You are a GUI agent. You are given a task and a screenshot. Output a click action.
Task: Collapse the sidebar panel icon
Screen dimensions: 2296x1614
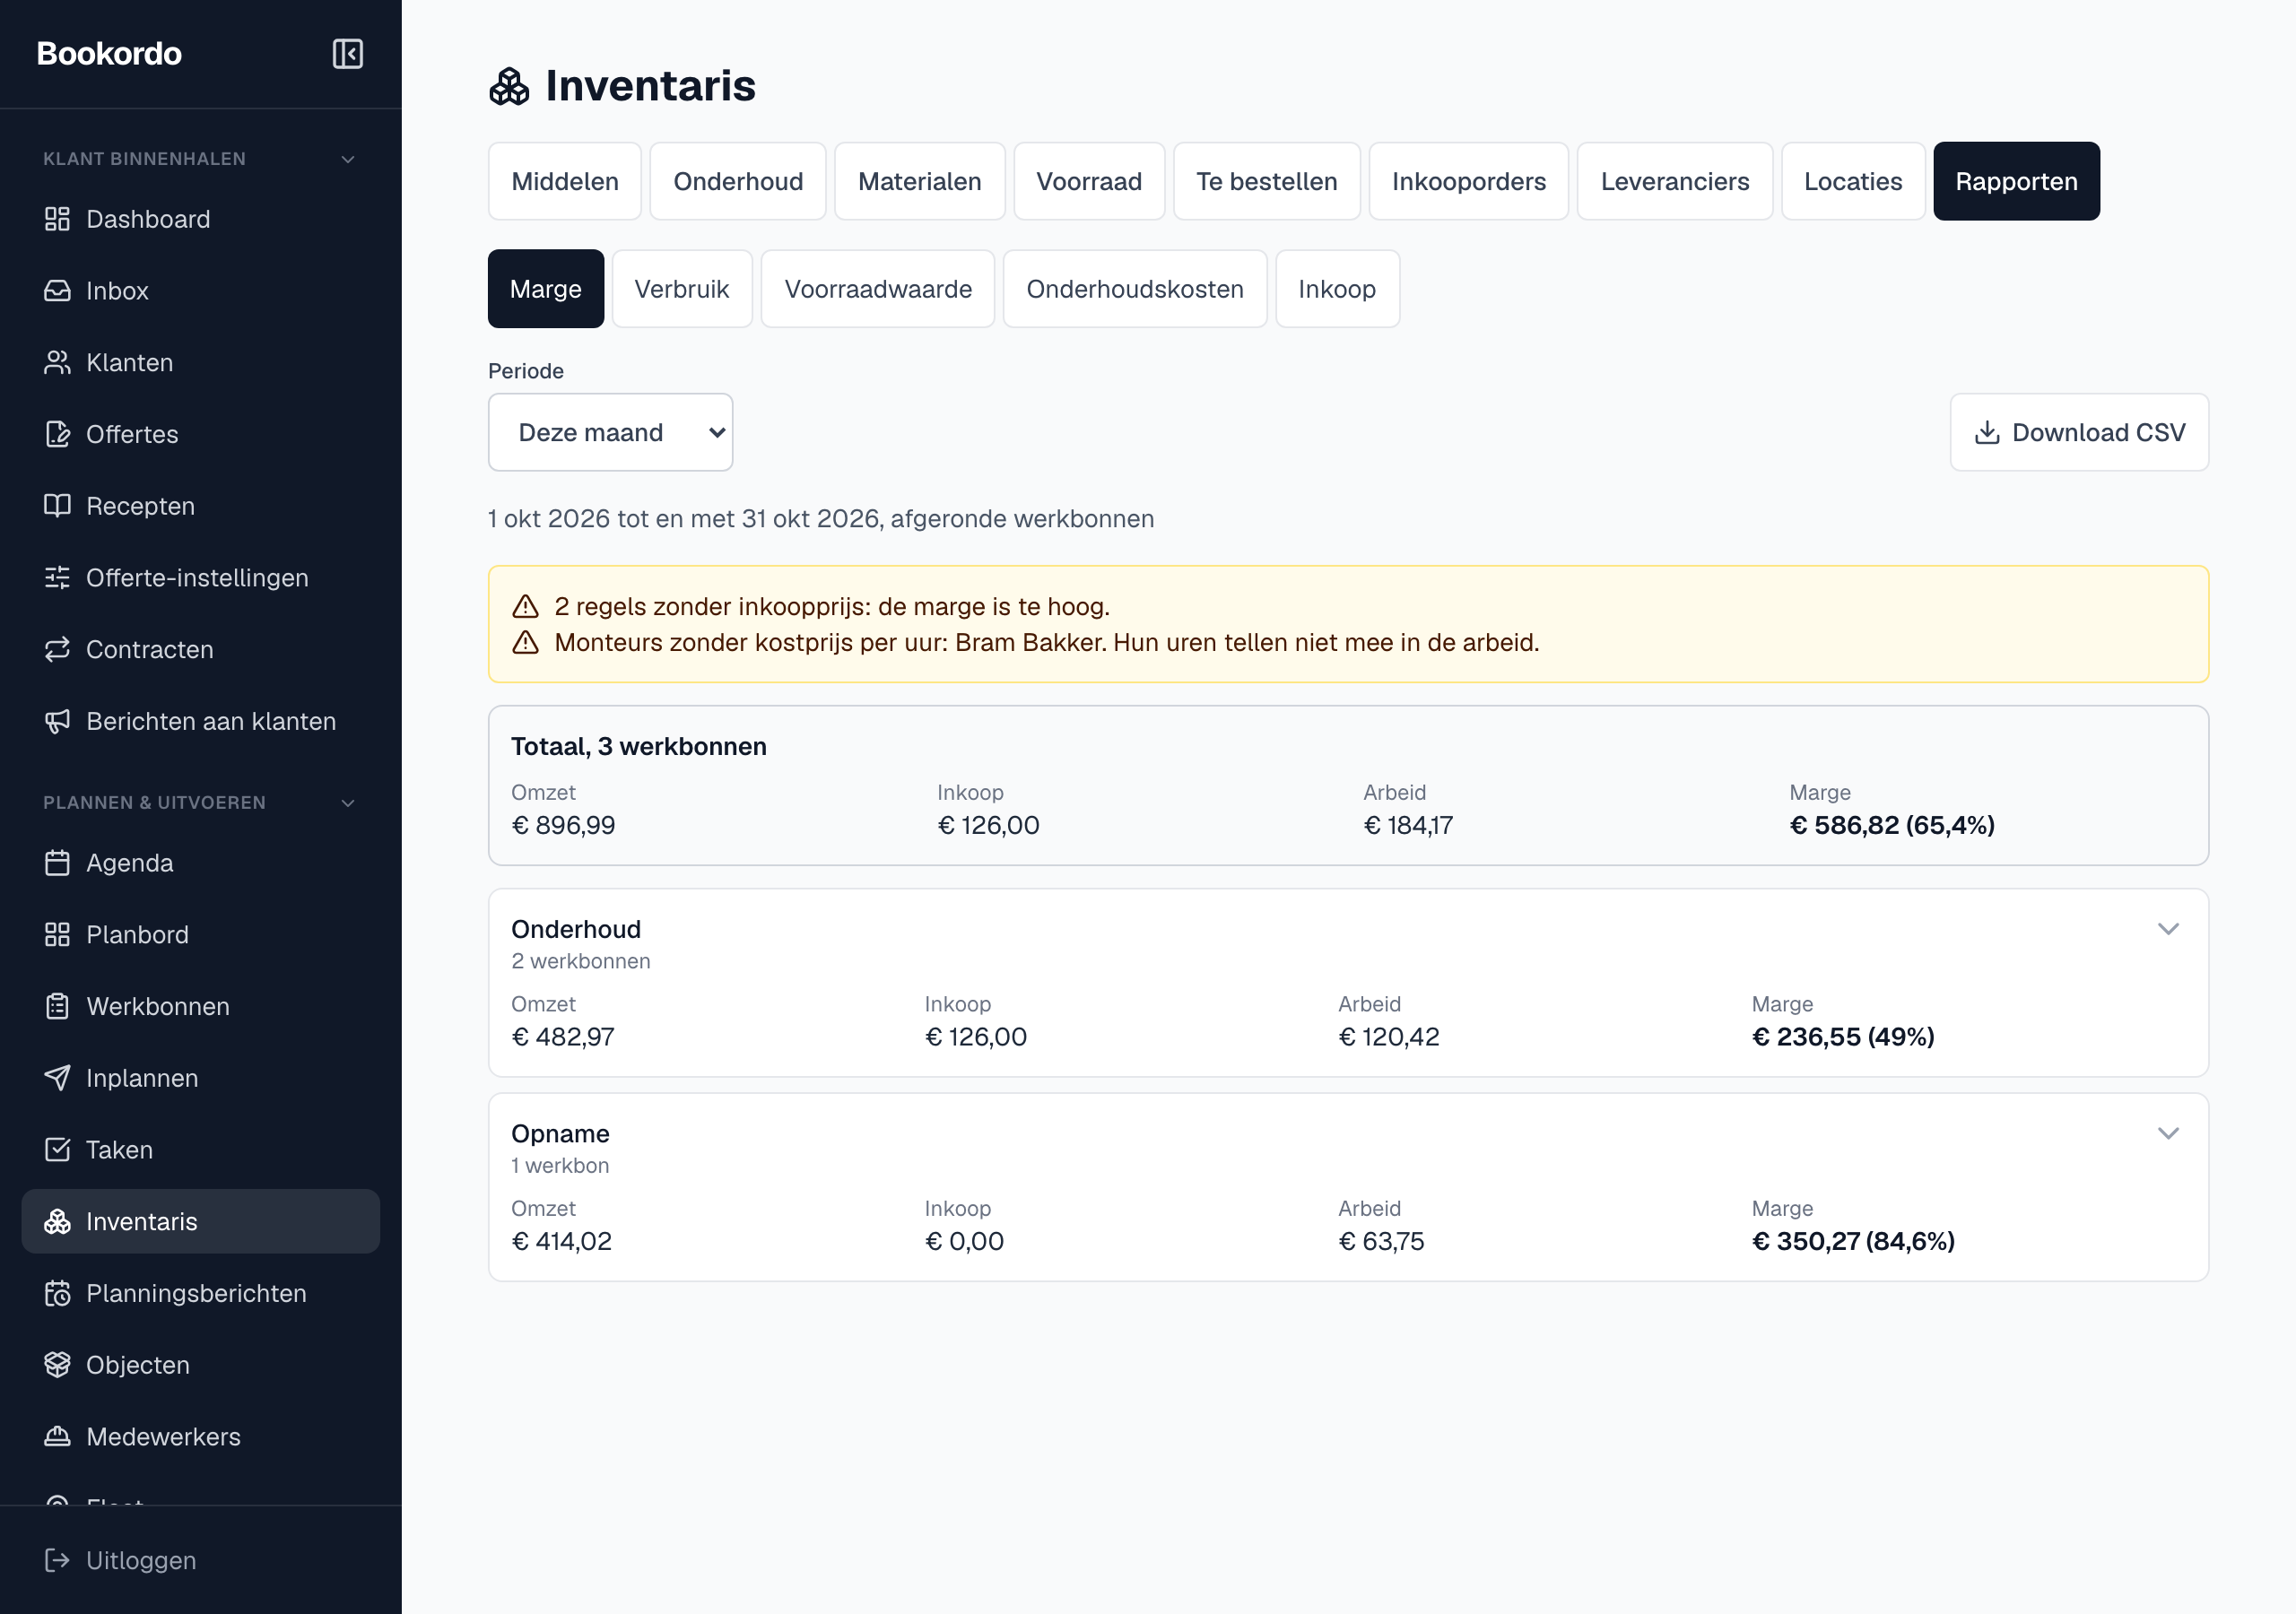[x=347, y=54]
